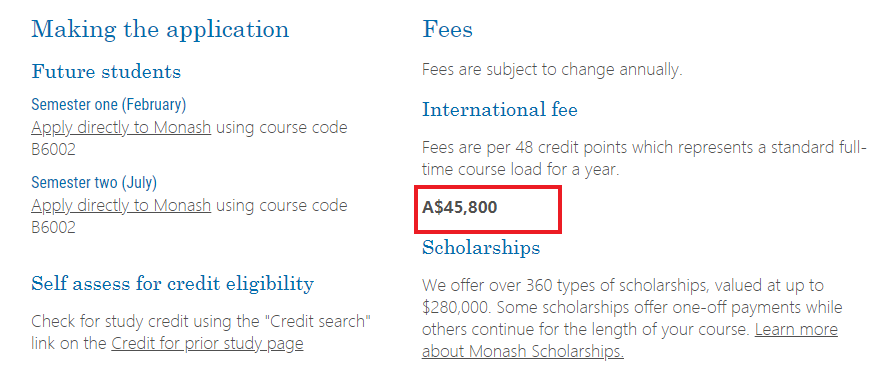Select the Future students subheading
This screenshot has height=376, width=885.
(106, 72)
